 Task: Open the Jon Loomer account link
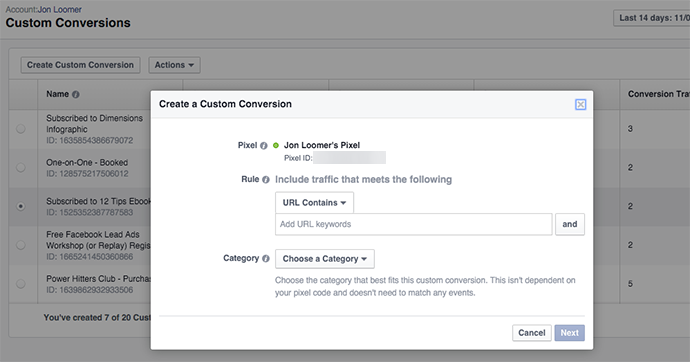[x=60, y=9]
